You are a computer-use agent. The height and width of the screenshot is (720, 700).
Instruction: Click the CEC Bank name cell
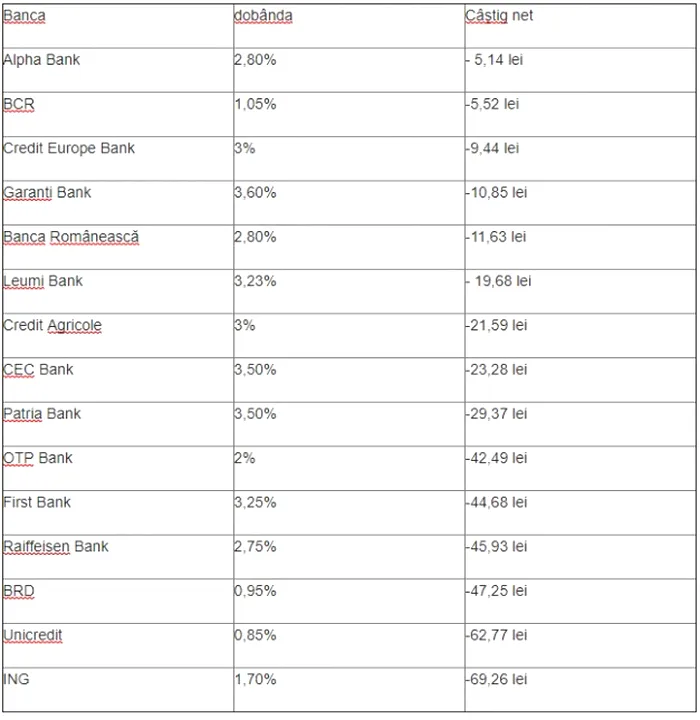pyautogui.click(x=39, y=369)
